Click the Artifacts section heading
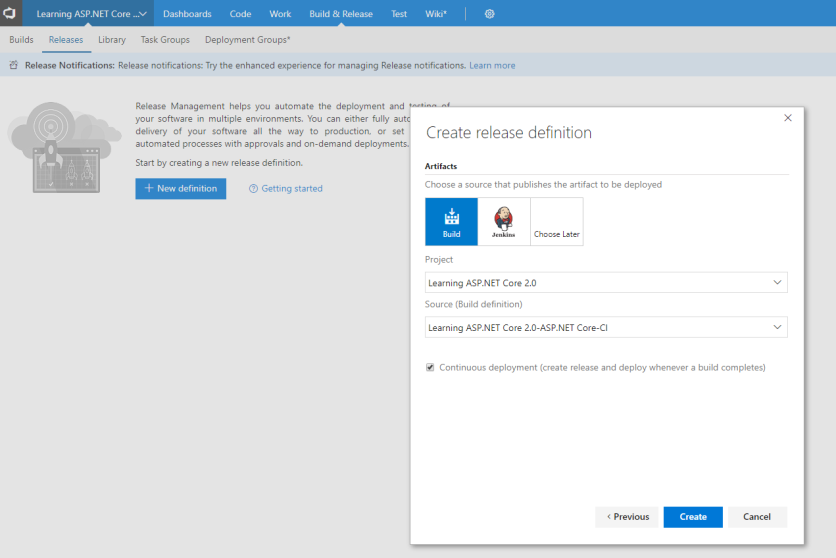The height and width of the screenshot is (558, 836). point(441,166)
